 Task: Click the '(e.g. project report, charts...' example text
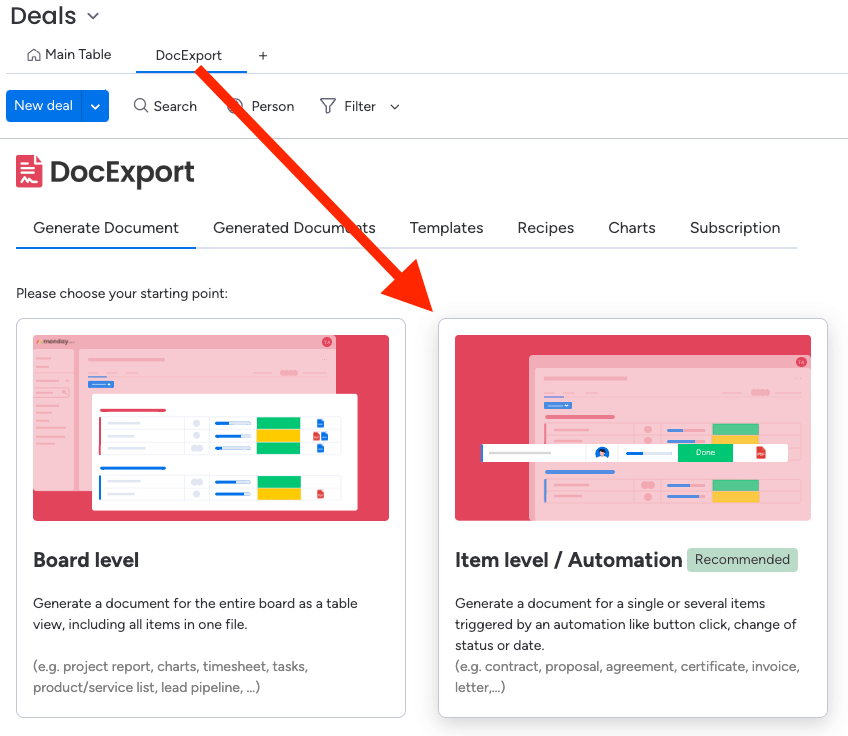click(x=170, y=677)
